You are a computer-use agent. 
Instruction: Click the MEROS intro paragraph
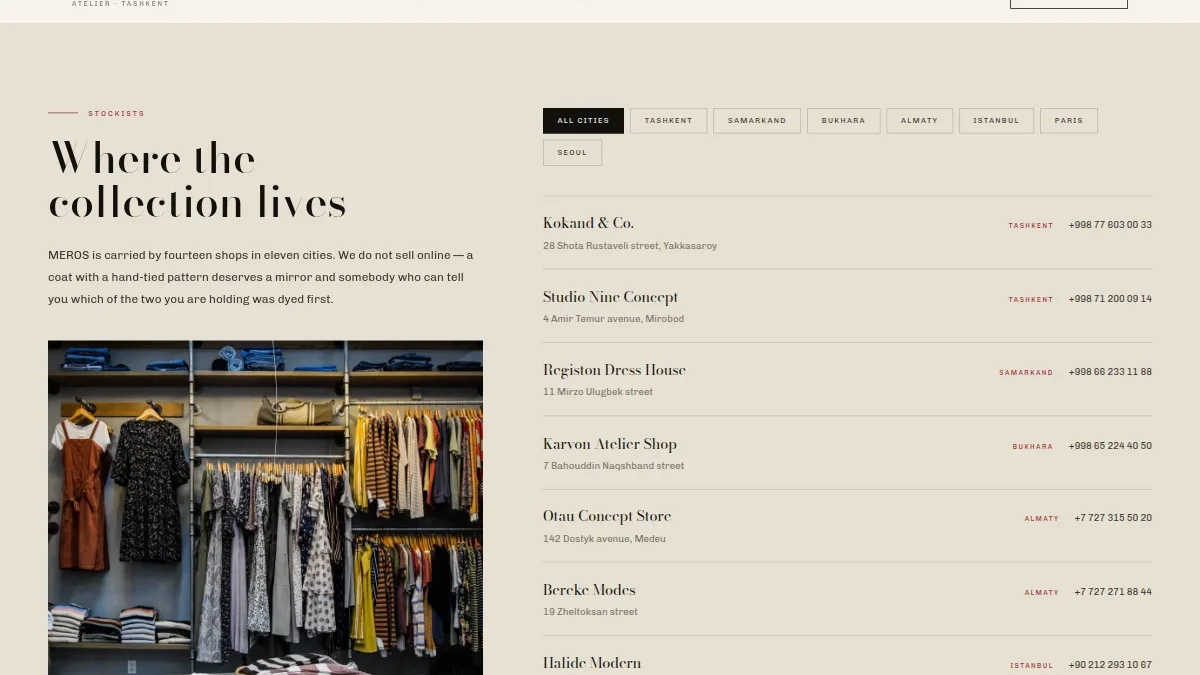261,277
